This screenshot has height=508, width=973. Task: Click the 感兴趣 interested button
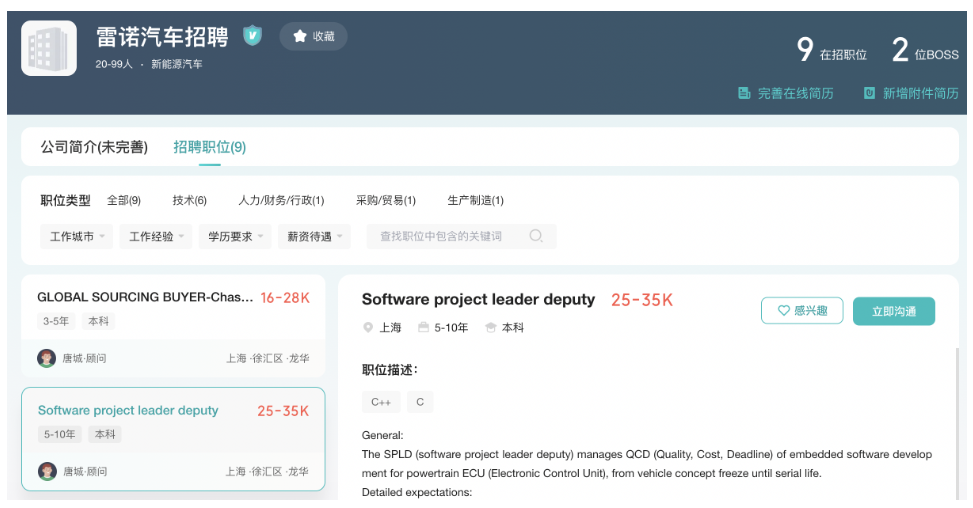[x=802, y=310]
